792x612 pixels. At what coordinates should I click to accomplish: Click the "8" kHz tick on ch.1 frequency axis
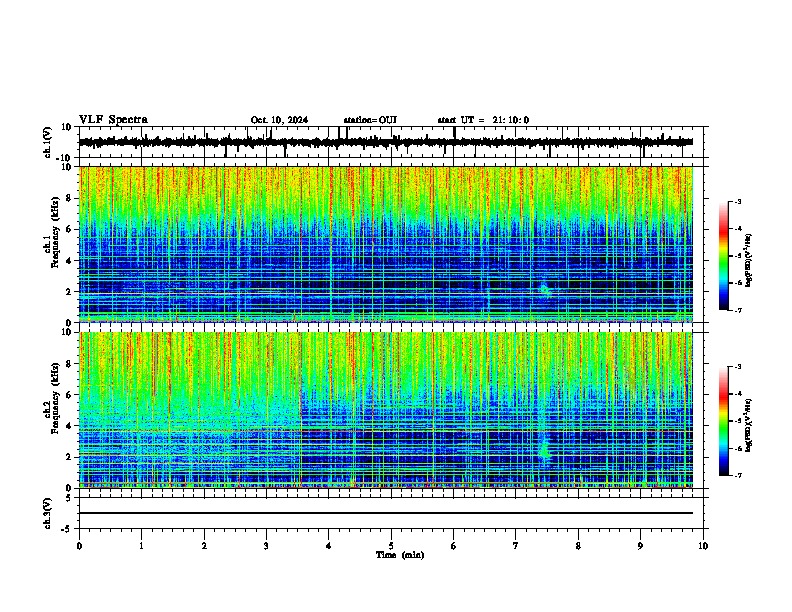click(69, 198)
